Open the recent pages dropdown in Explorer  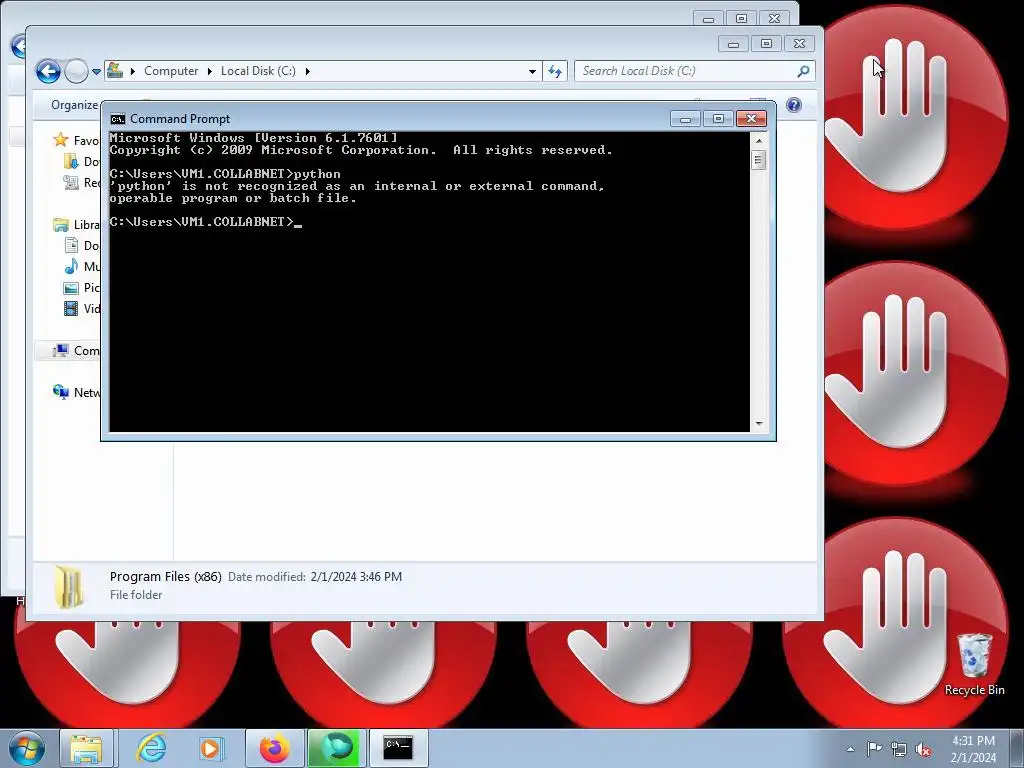tap(97, 71)
